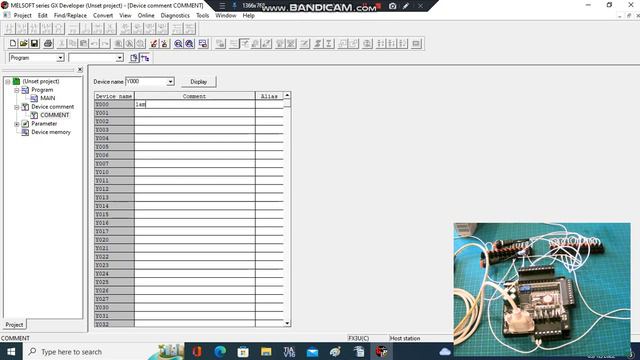The height and width of the screenshot is (360, 640).
Task: Open the MELSOFT icon left of Project menu
Action: tap(7, 15)
